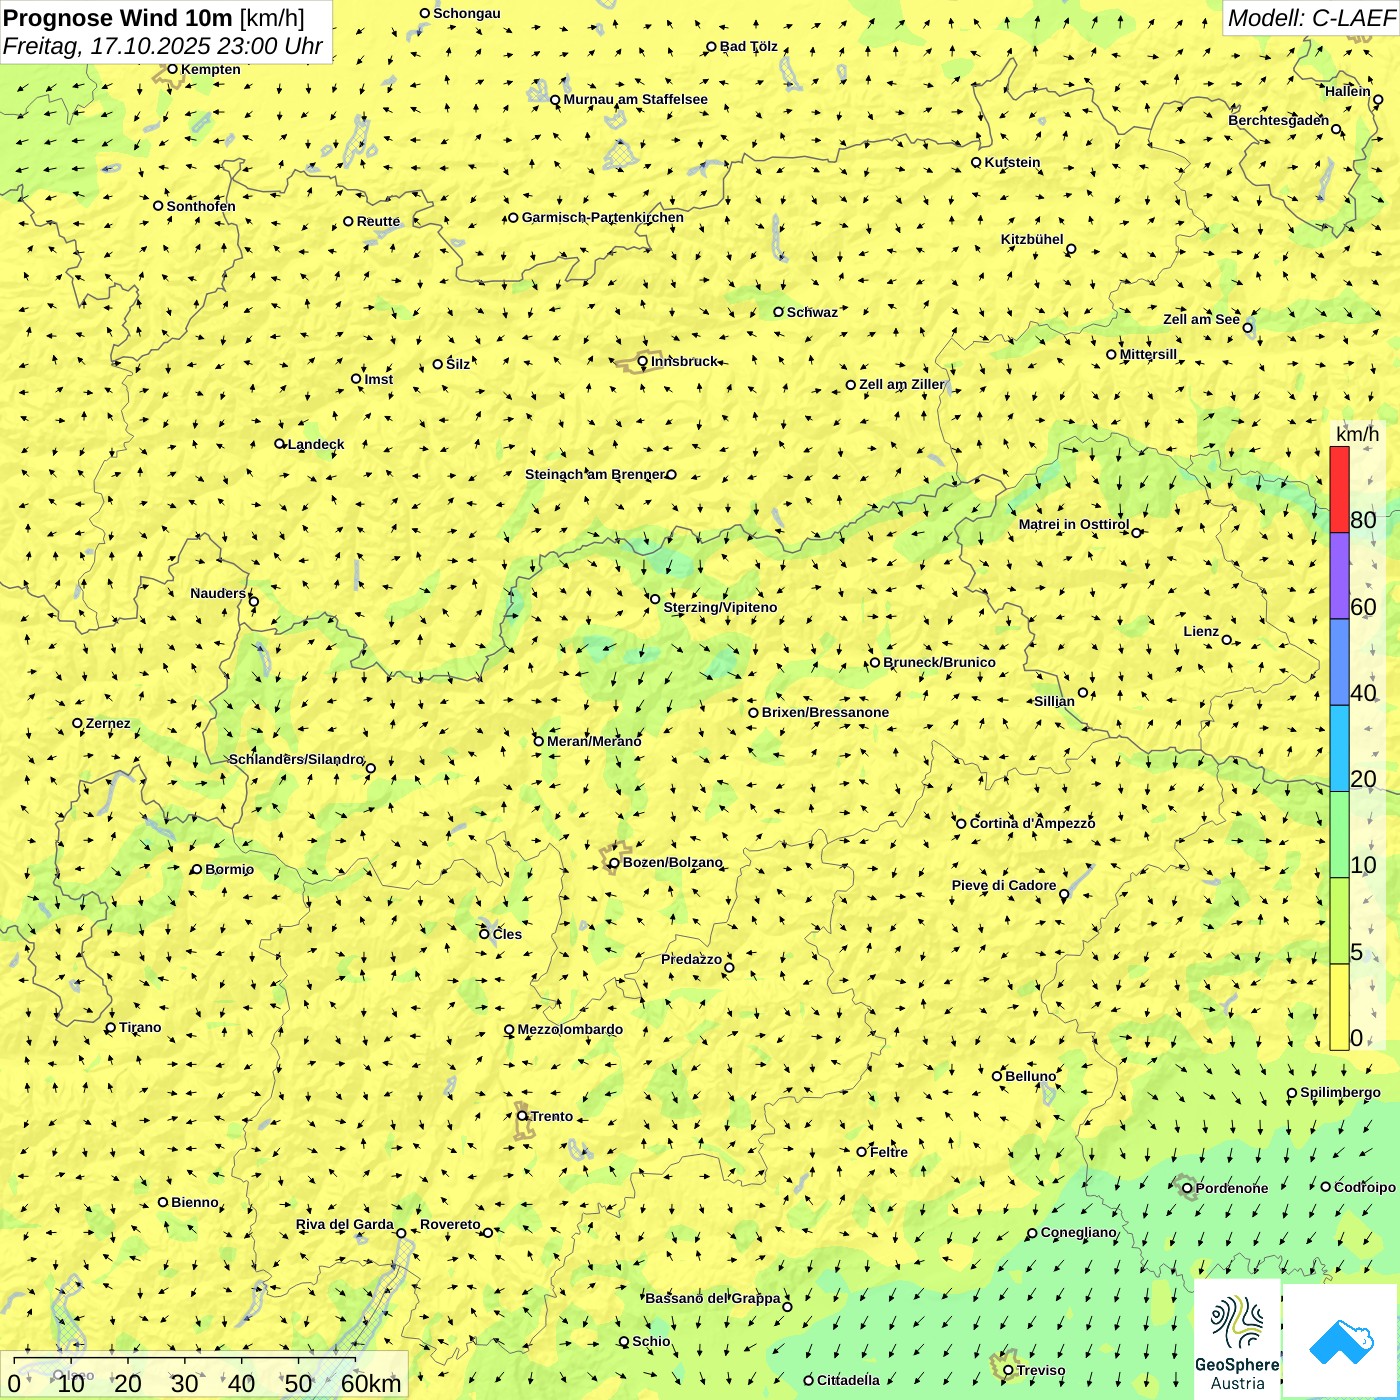Click the Lienz city marker
The width and height of the screenshot is (1400, 1400).
tap(1227, 640)
